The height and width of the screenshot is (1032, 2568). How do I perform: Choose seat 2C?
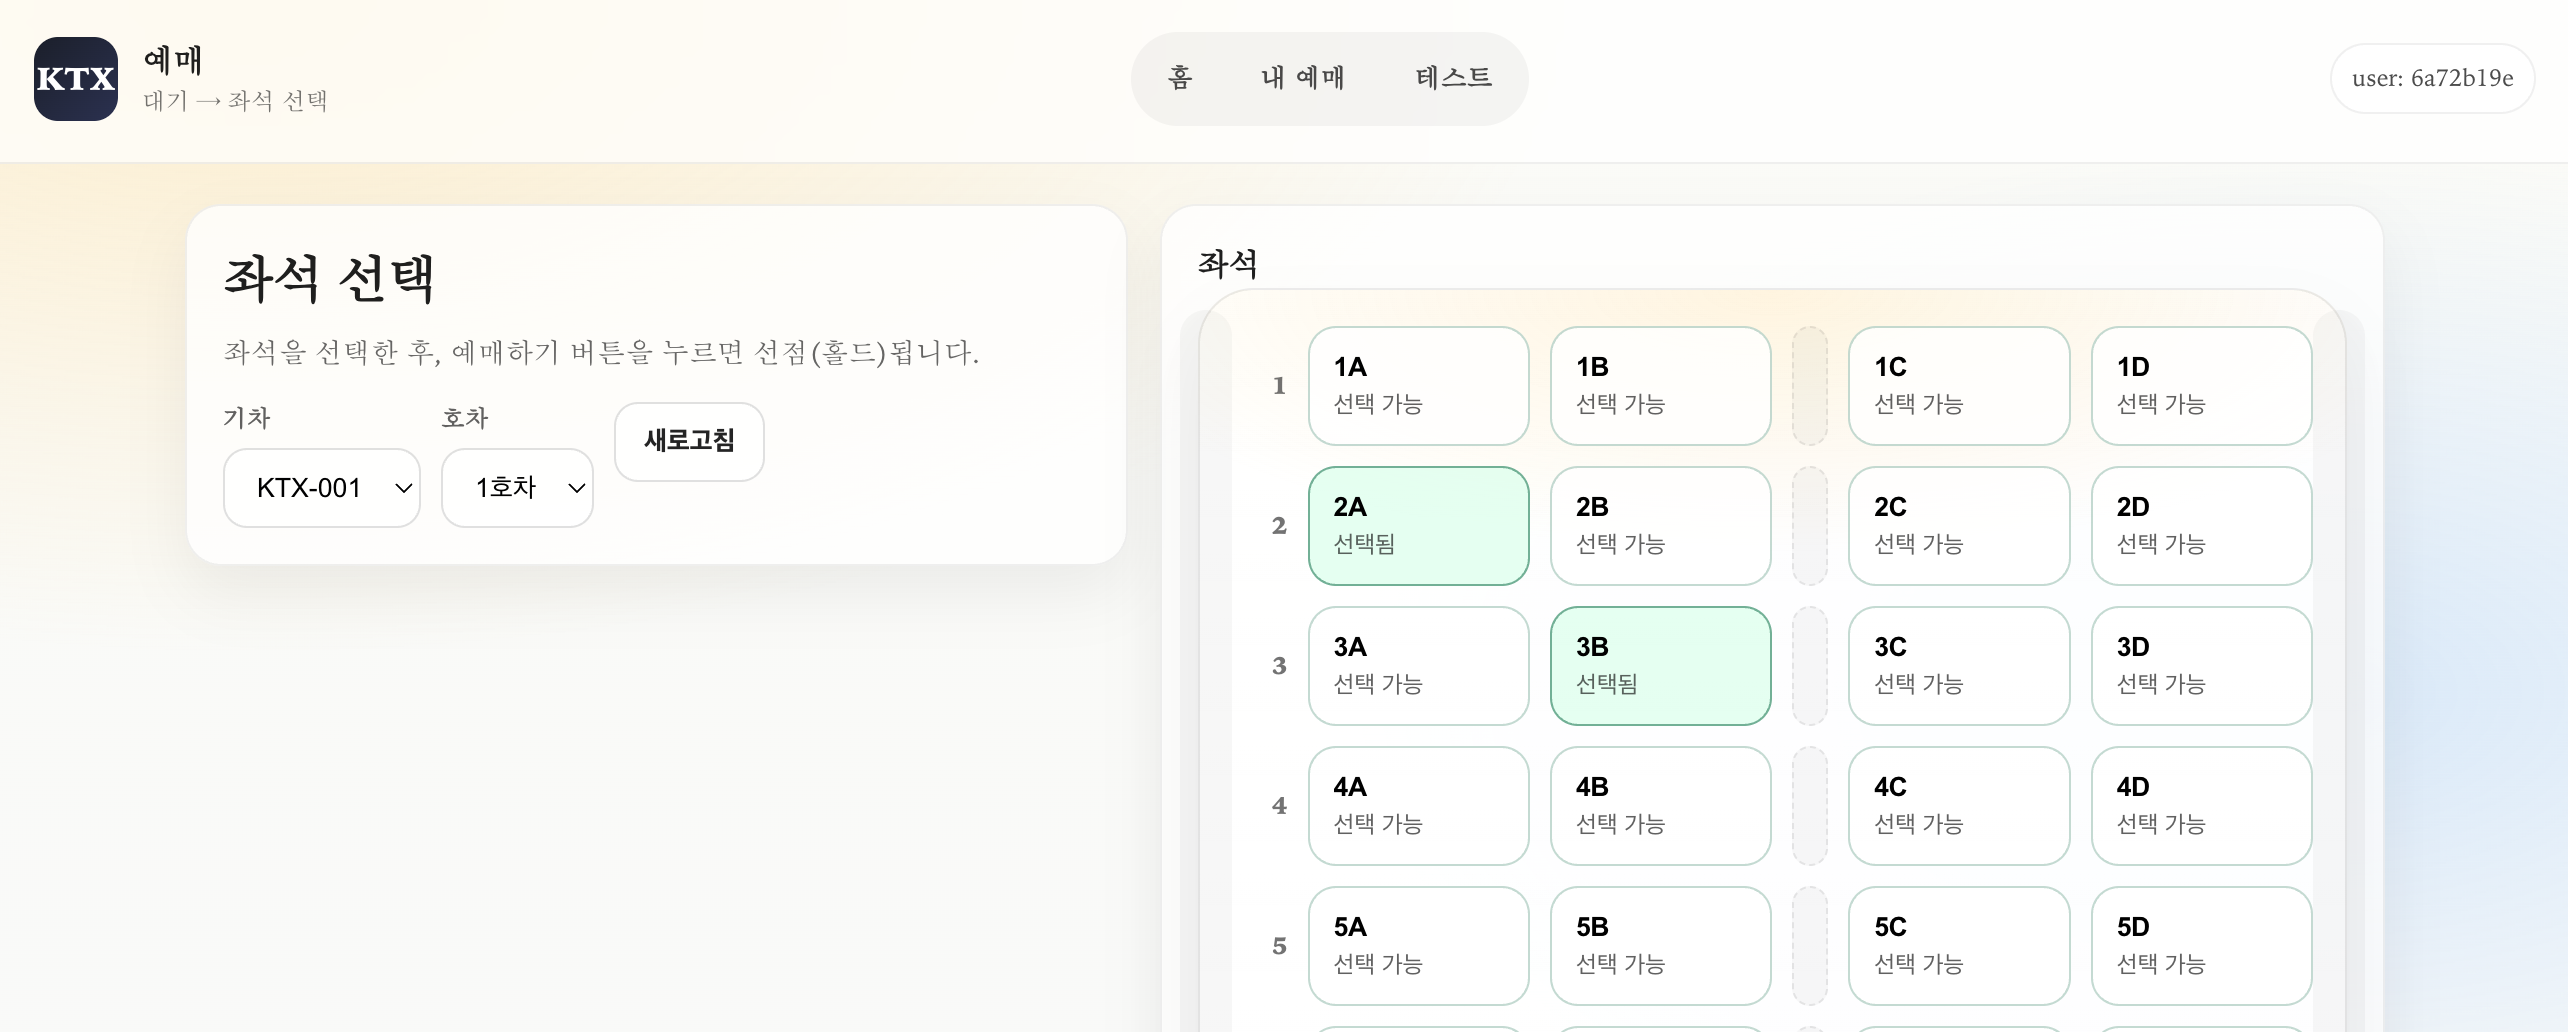pyautogui.click(x=1958, y=526)
